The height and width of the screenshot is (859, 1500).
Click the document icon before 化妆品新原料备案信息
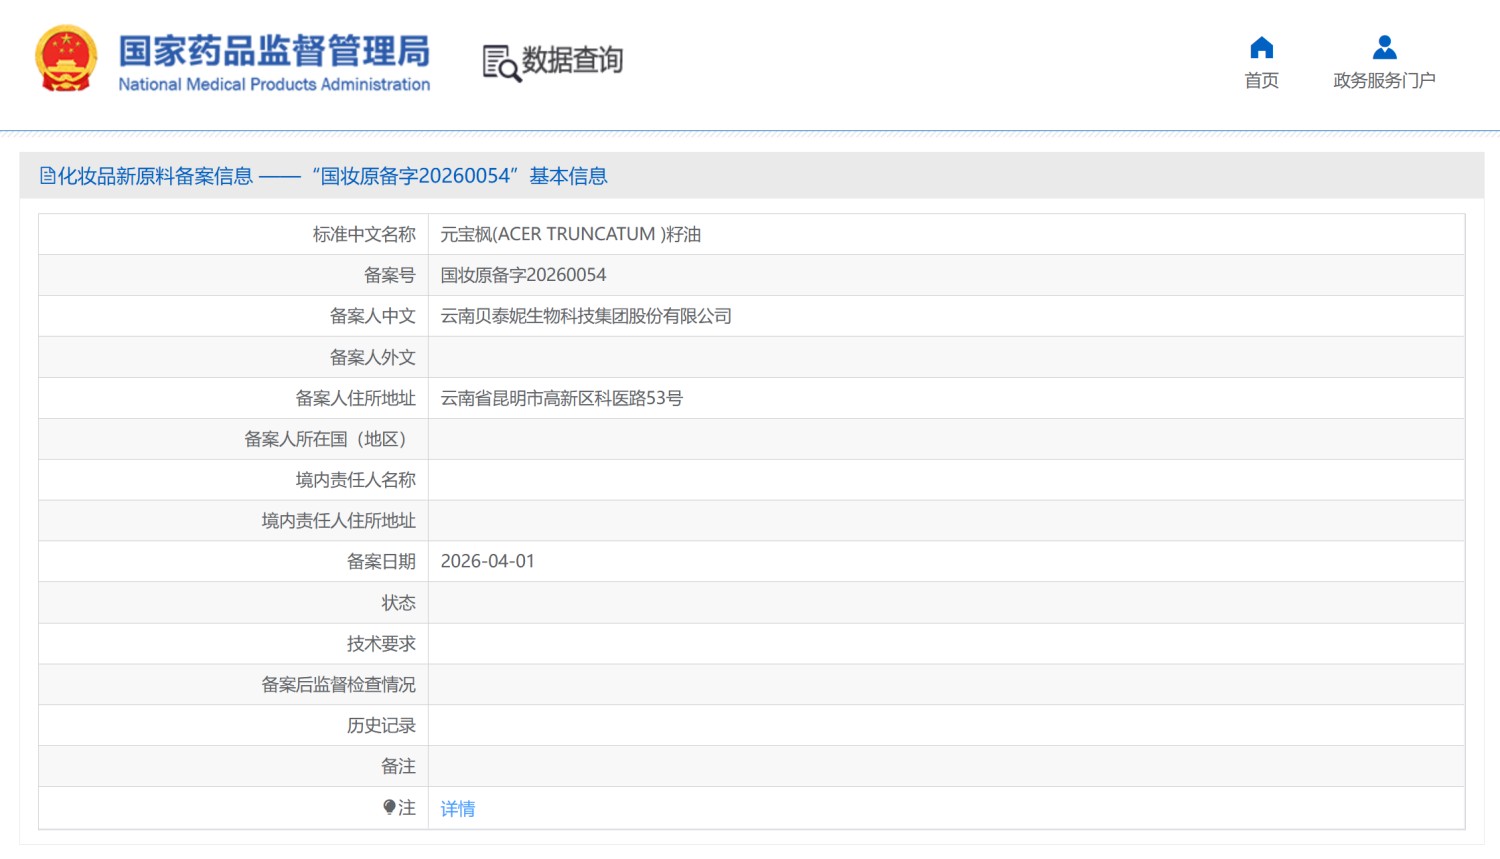click(47, 176)
